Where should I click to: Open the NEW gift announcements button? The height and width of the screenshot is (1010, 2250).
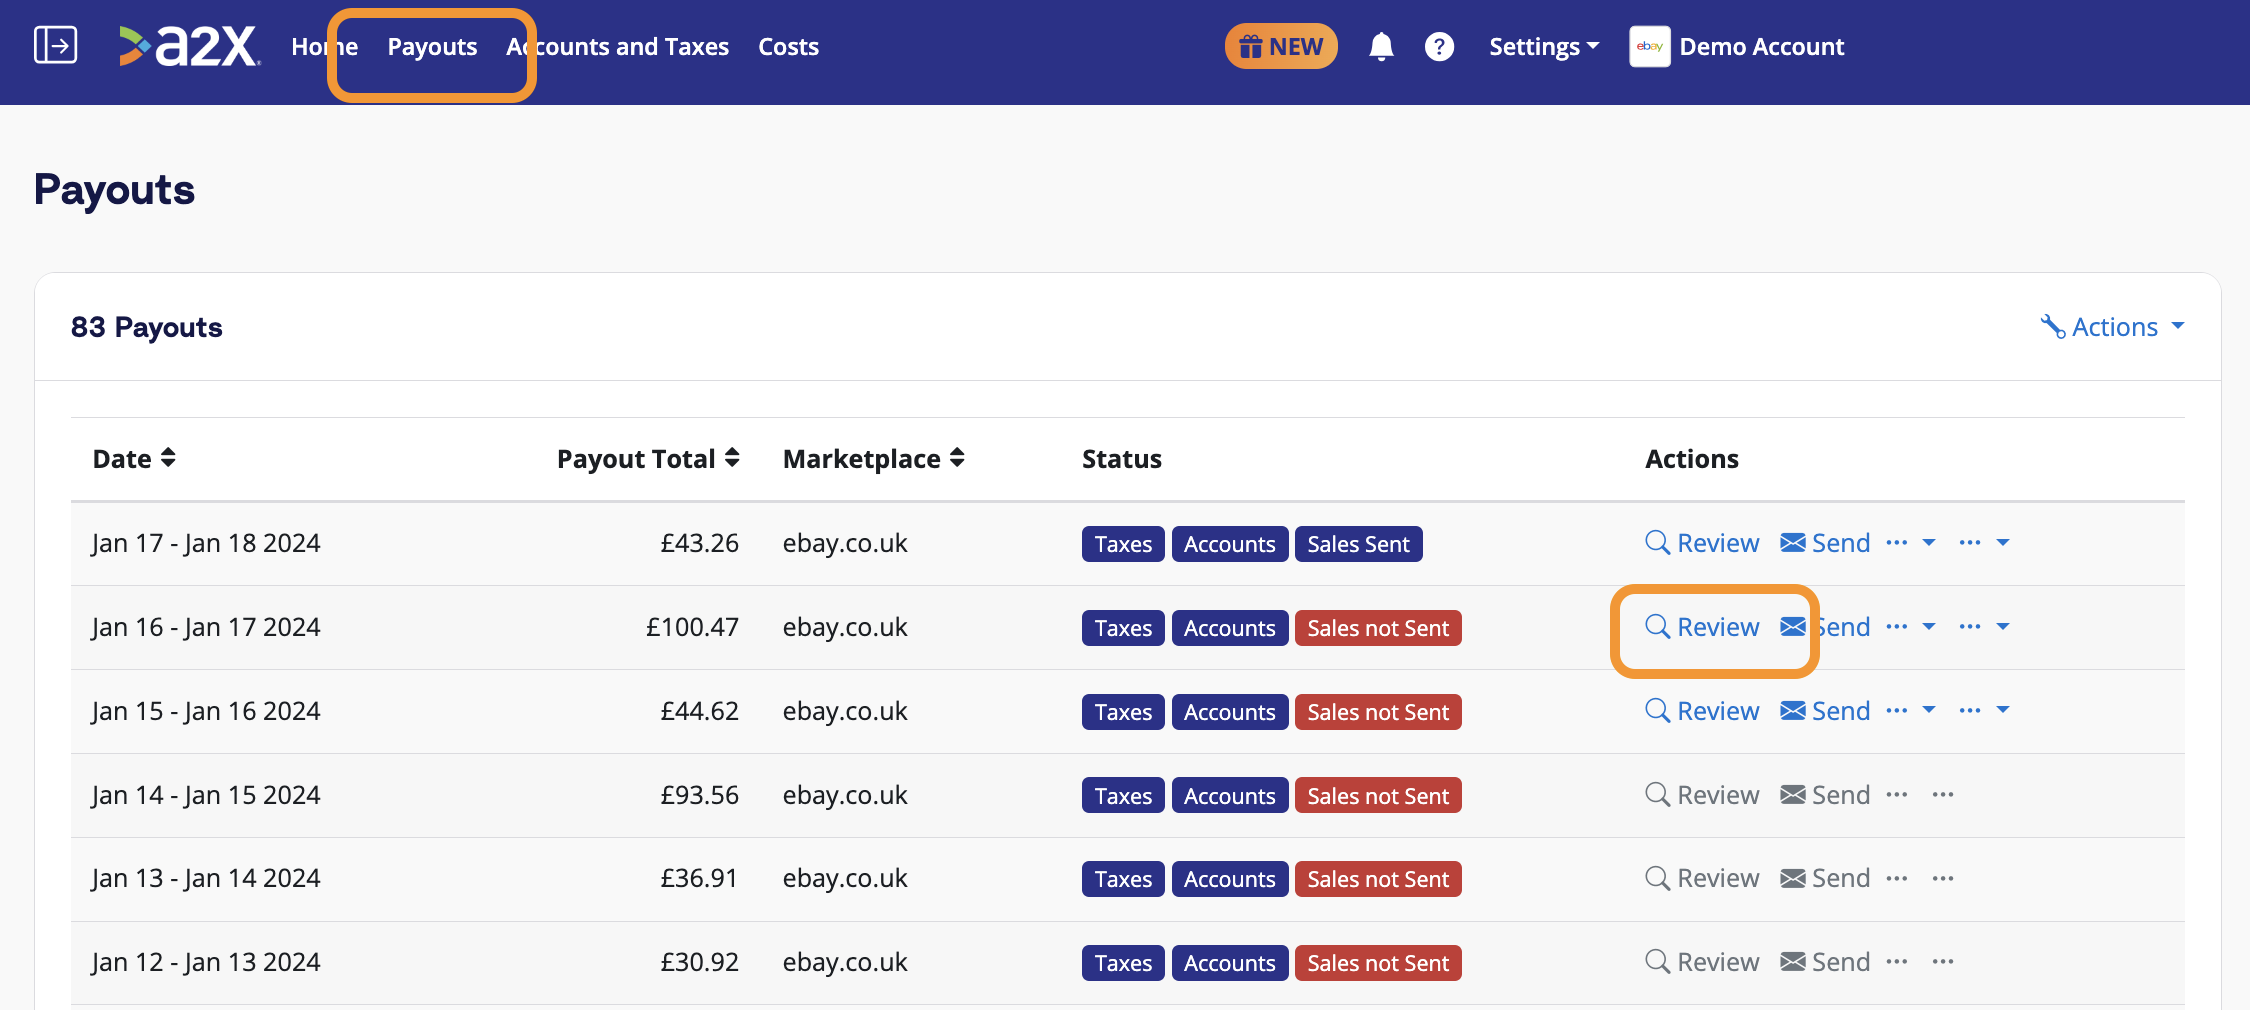click(1281, 46)
